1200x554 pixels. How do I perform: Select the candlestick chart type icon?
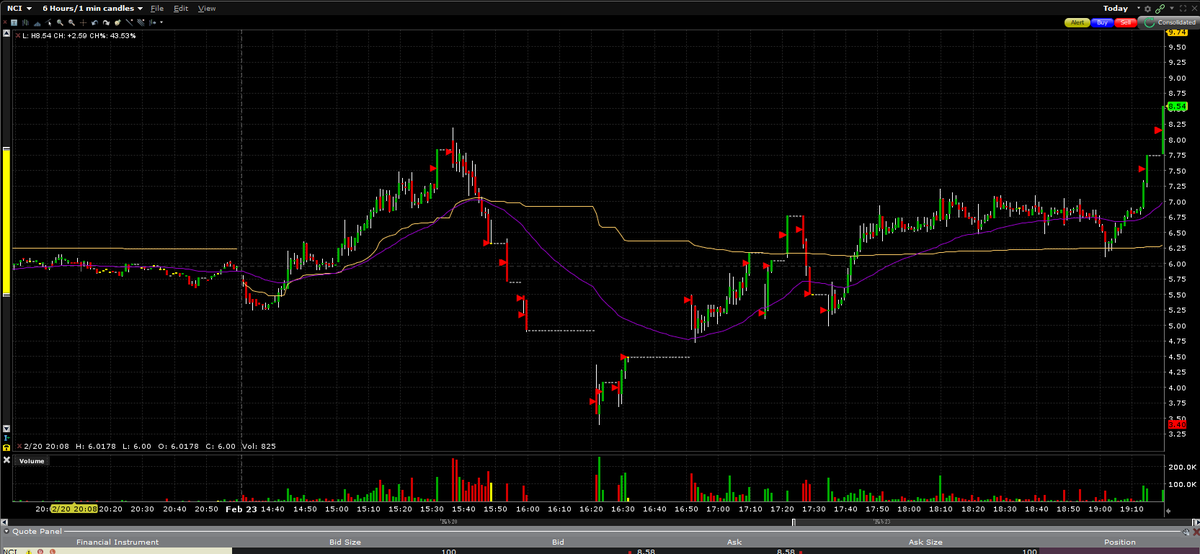[25, 23]
